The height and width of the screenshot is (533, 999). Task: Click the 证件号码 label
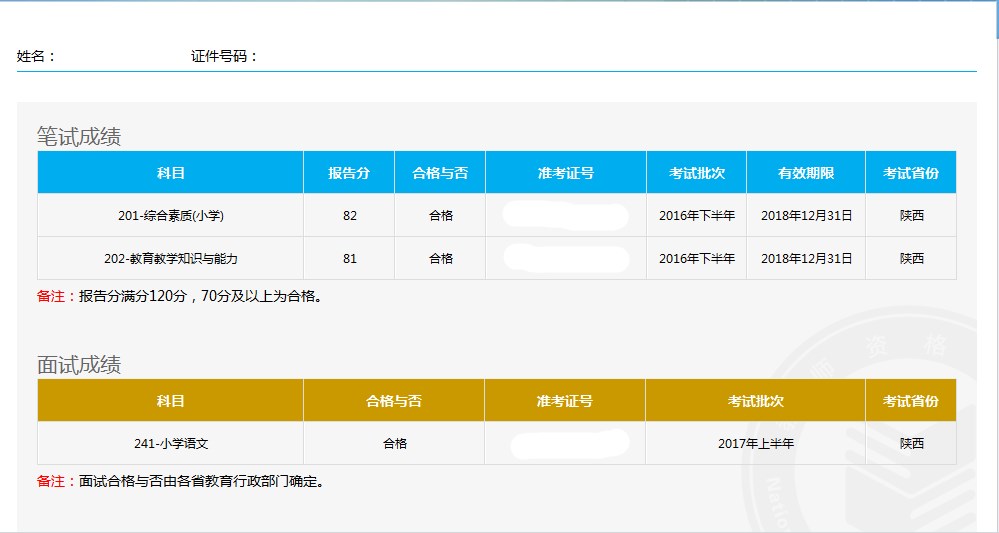(x=224, y=57)
